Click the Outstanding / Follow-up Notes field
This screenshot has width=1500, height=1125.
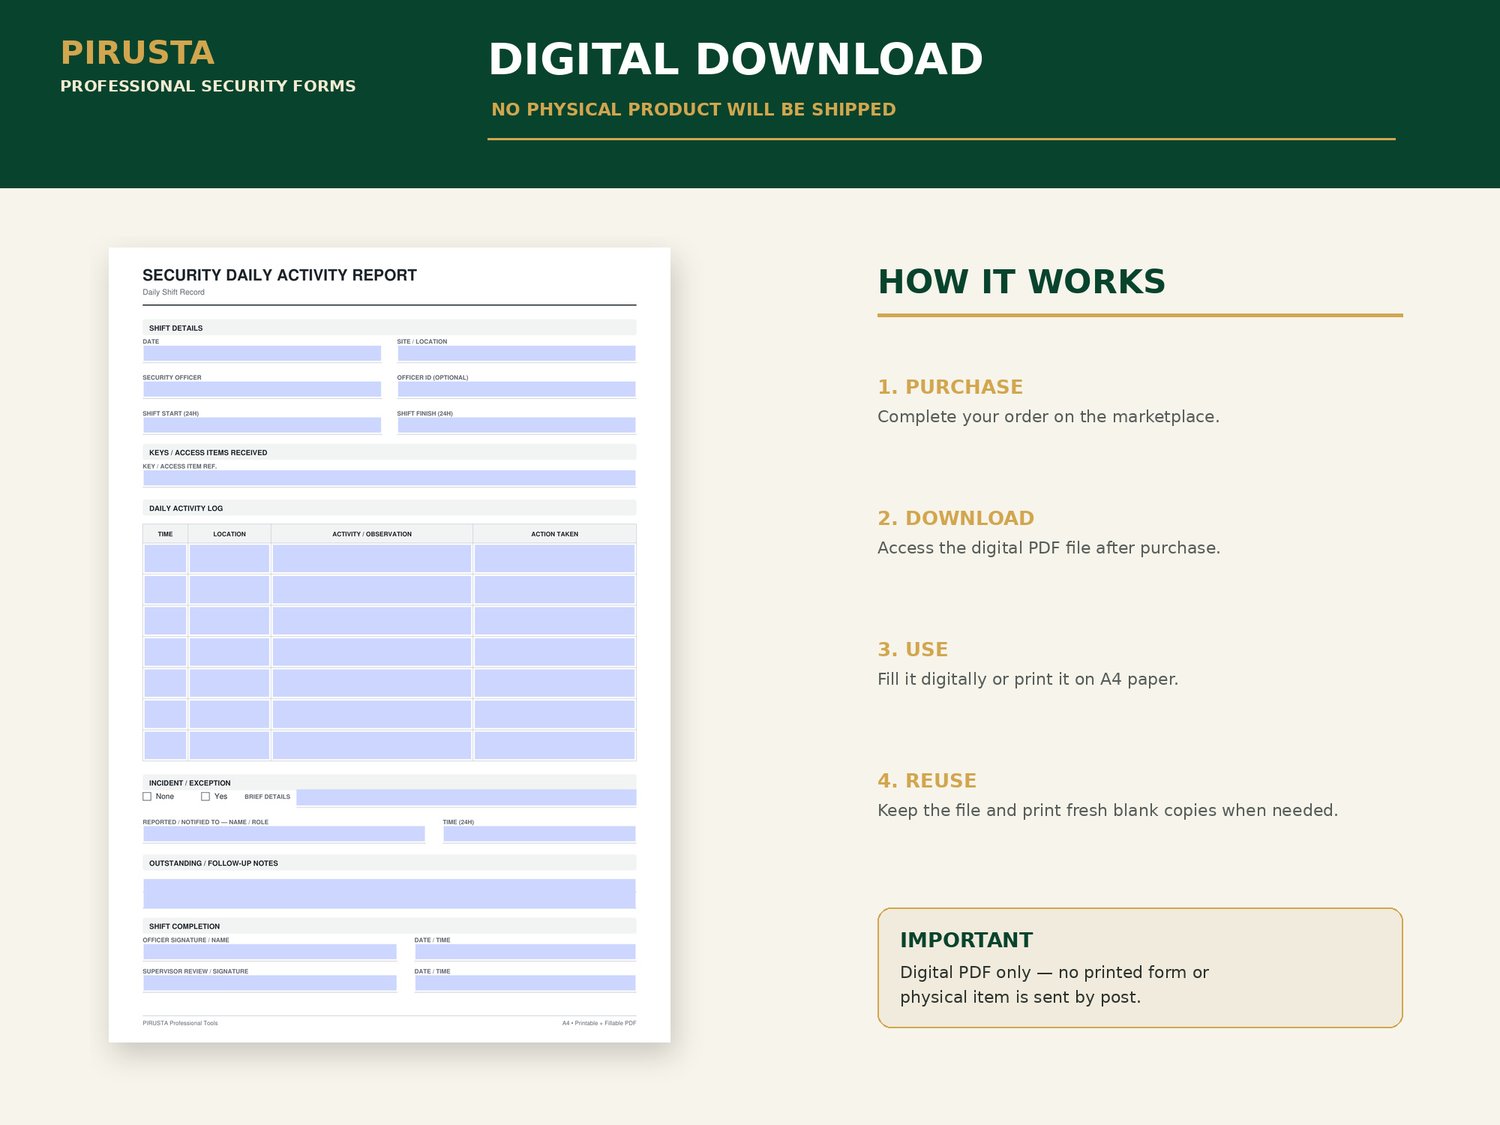pyautogui.click(x=389, y=894)
